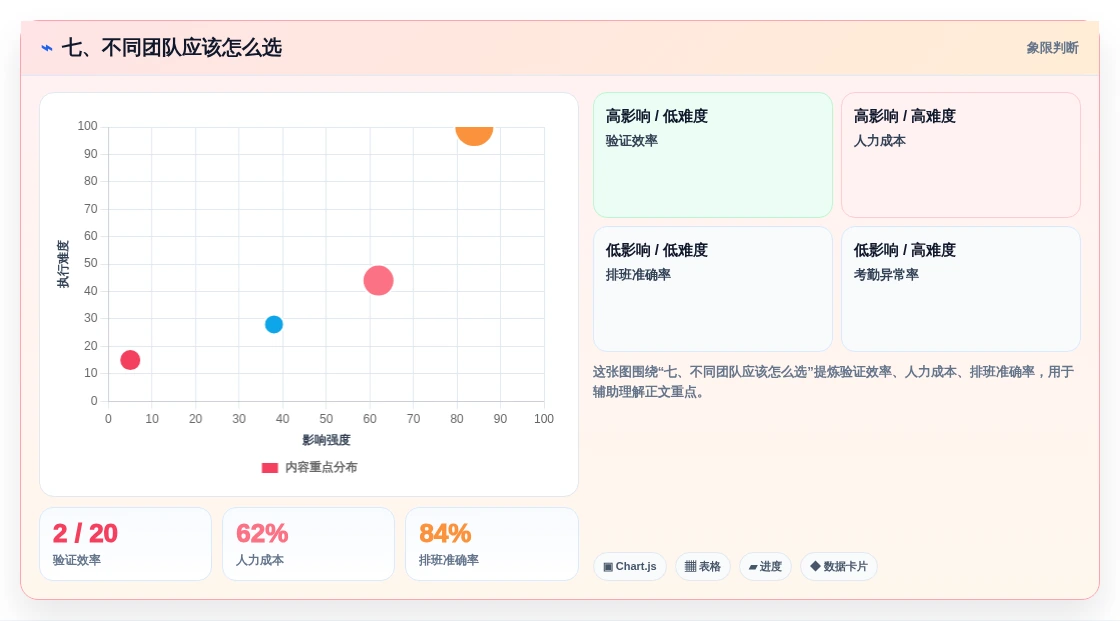Open the 高影响 / 高难度 quadrant card

click(x=961, y=155)
